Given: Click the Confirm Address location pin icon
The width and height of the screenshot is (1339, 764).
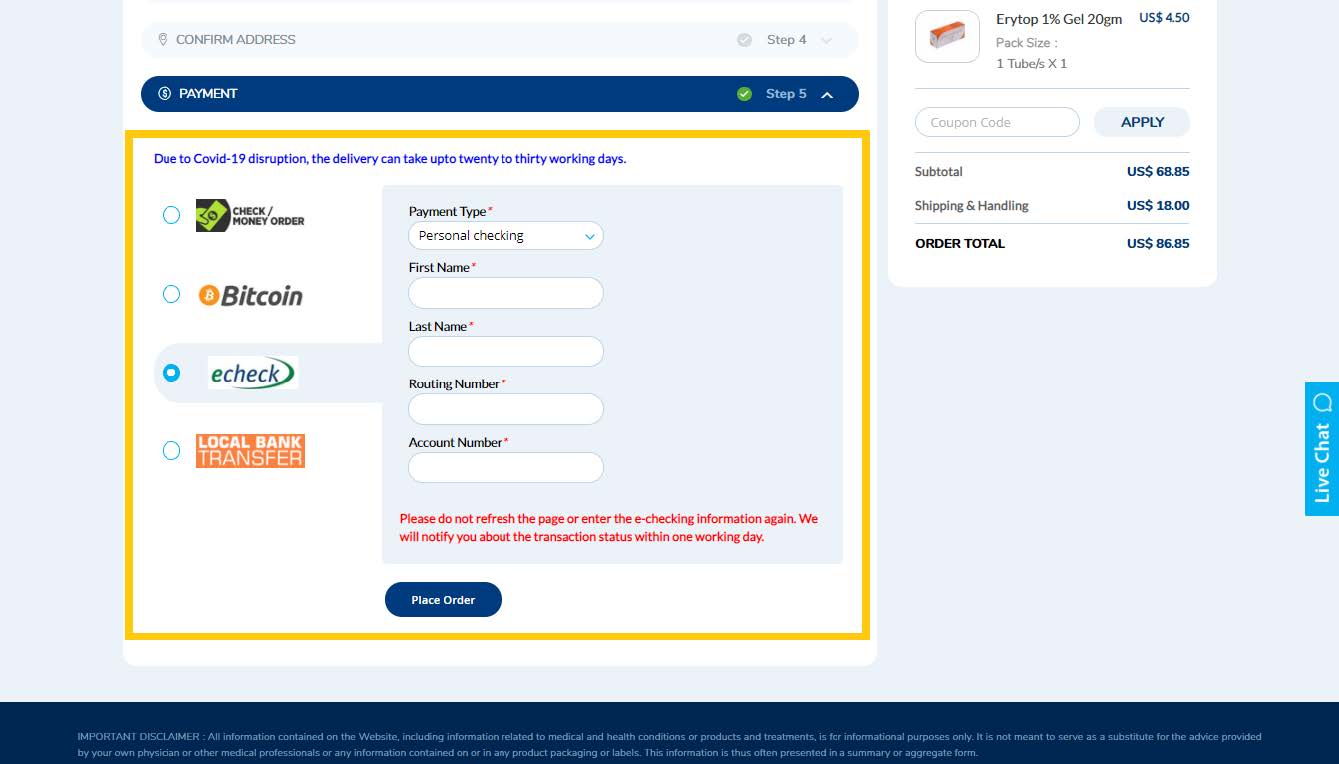Looking at the screenshot, I should pyautogui.click(x=163, y=40).
